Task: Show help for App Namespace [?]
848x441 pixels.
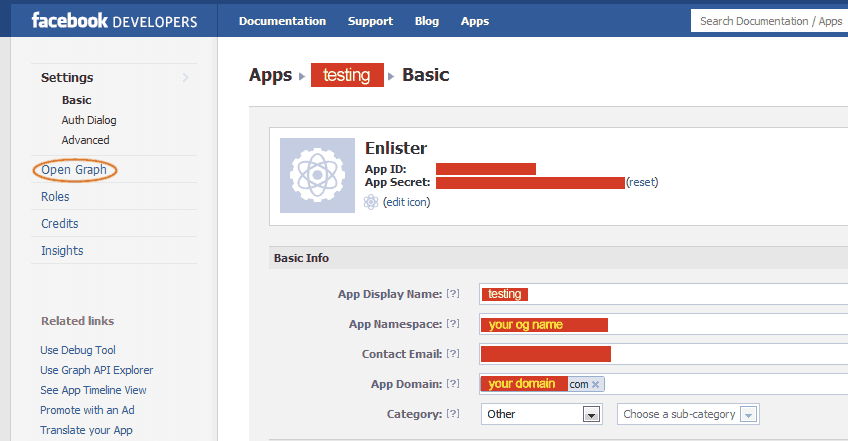Action: click(453, 324)
